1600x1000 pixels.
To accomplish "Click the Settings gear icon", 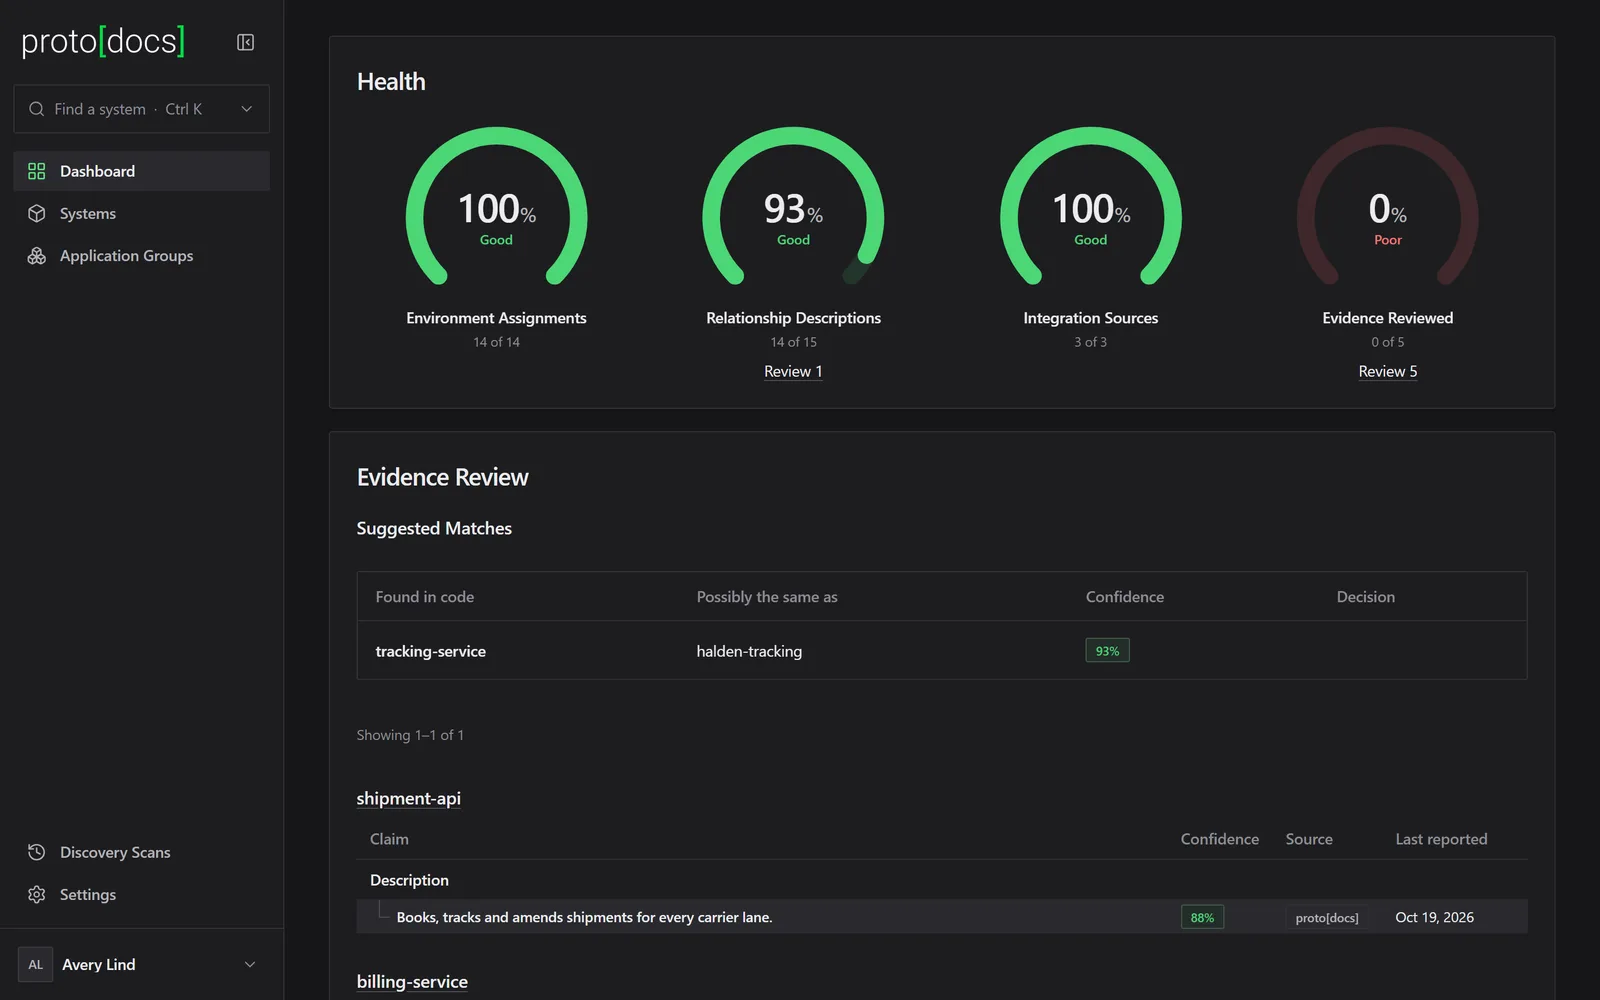I will [37, 894].
